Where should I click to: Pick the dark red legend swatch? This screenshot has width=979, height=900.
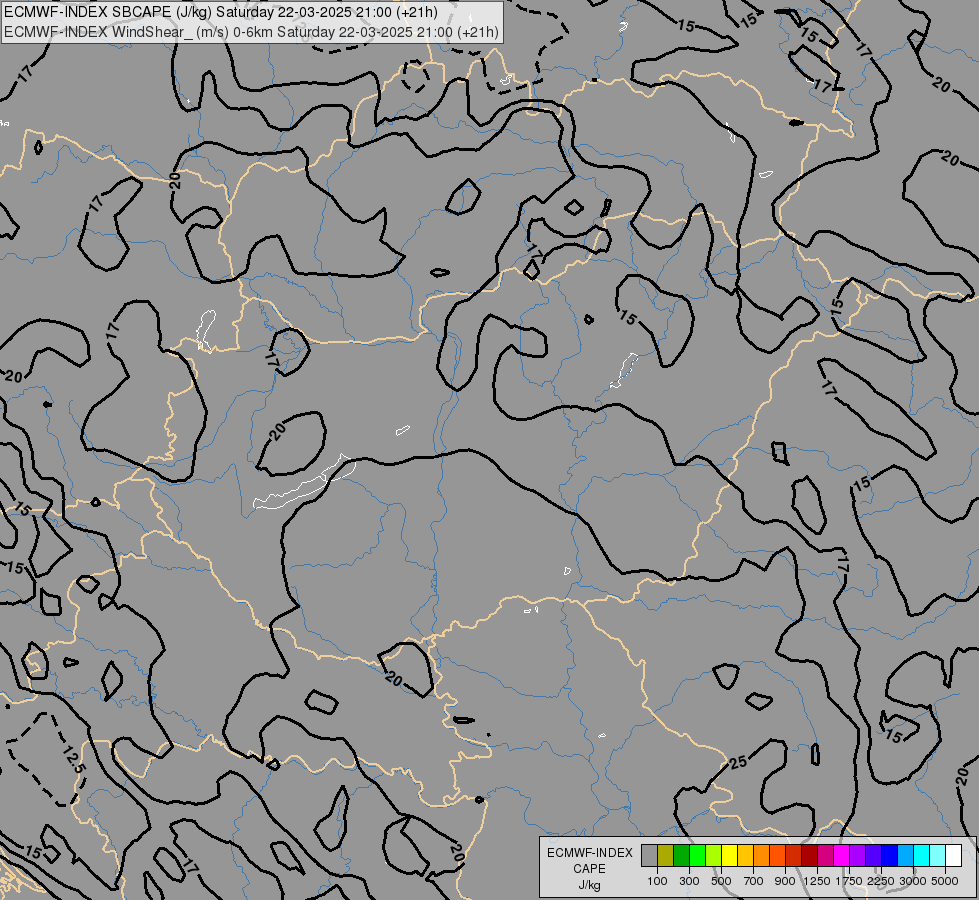click(x=809, y=855)
